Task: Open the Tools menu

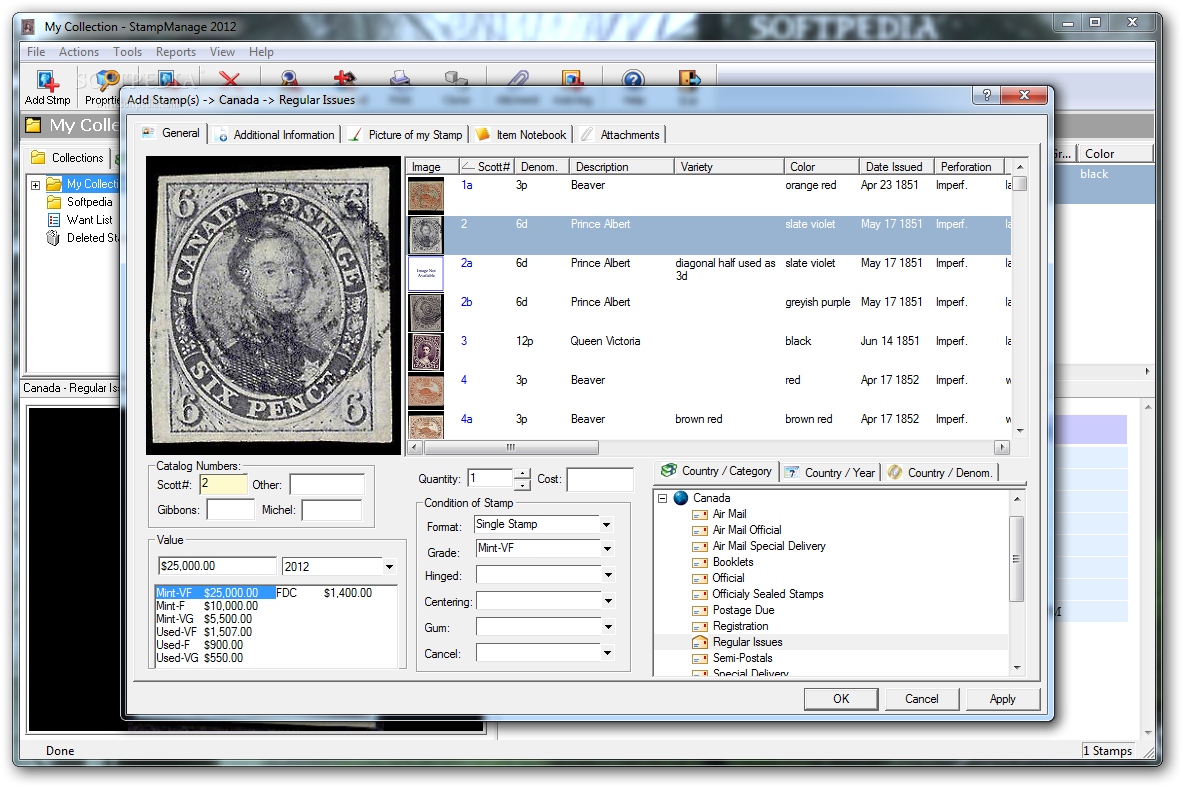Action: (128, 52)
